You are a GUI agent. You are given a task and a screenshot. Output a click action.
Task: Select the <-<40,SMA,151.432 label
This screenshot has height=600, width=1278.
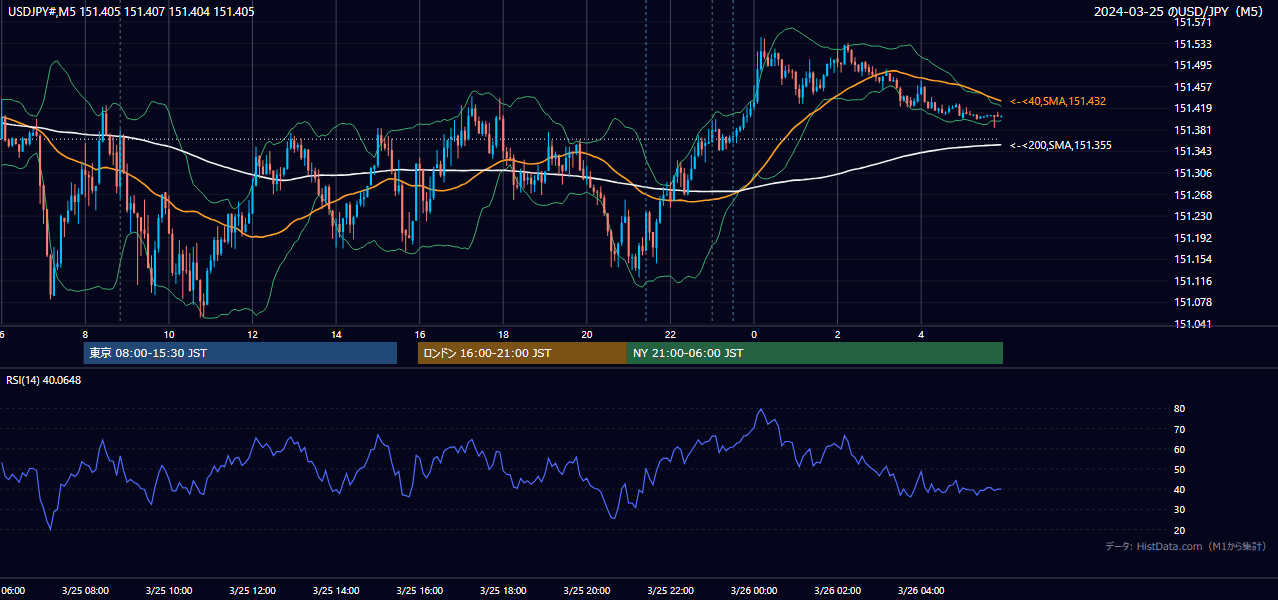point(1058,101)
